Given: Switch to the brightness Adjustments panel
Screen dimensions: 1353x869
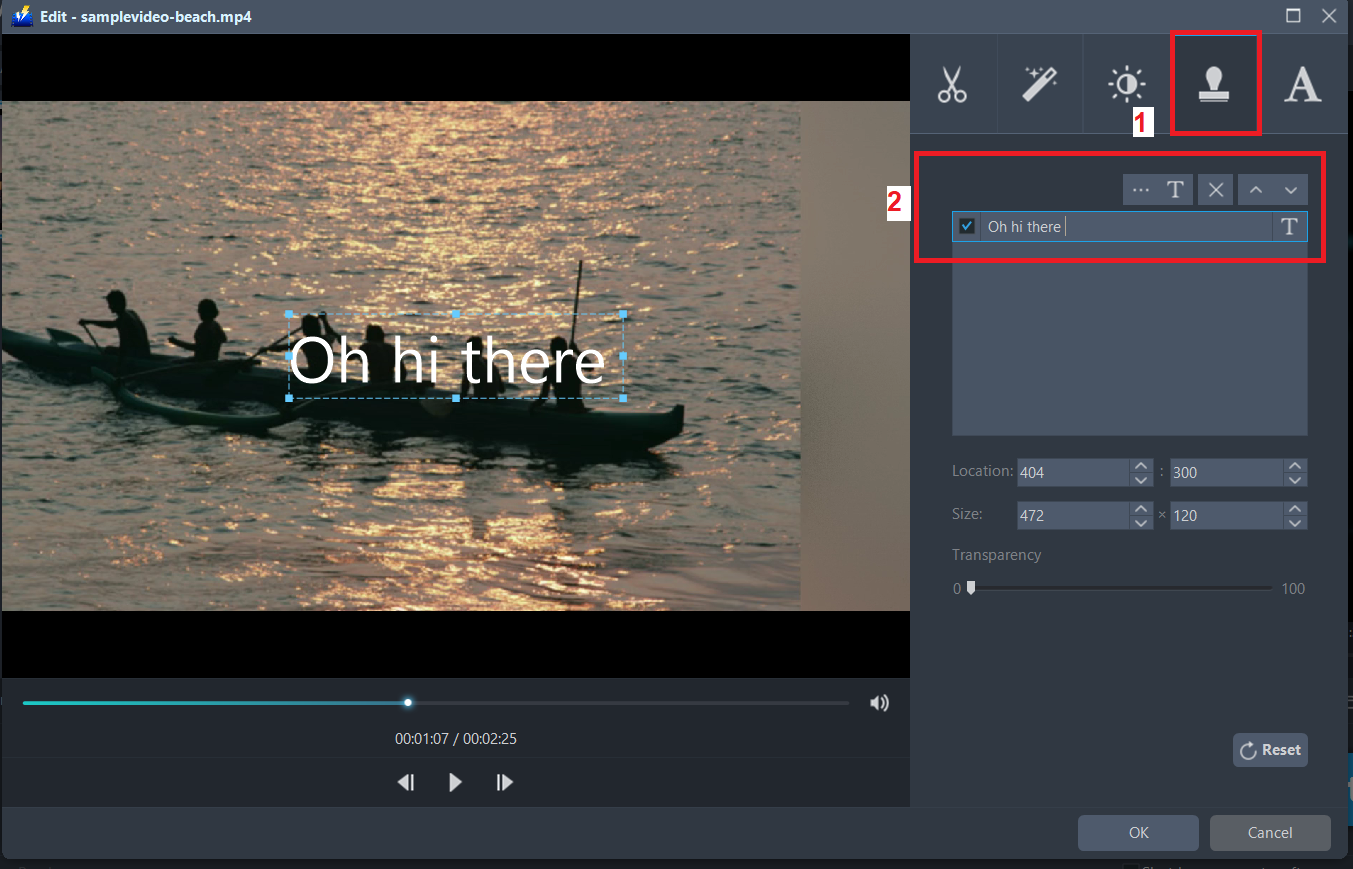Looking at the screenshot, I should click(x=1126, y=84).
